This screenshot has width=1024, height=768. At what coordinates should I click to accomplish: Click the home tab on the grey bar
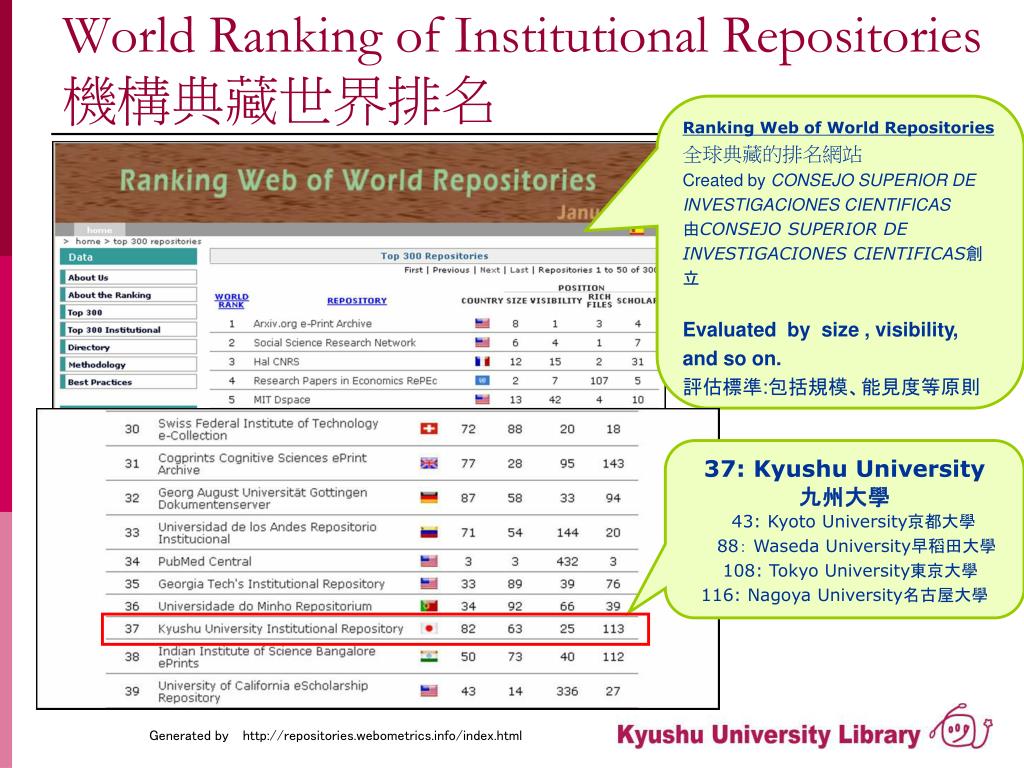(99, 230)
